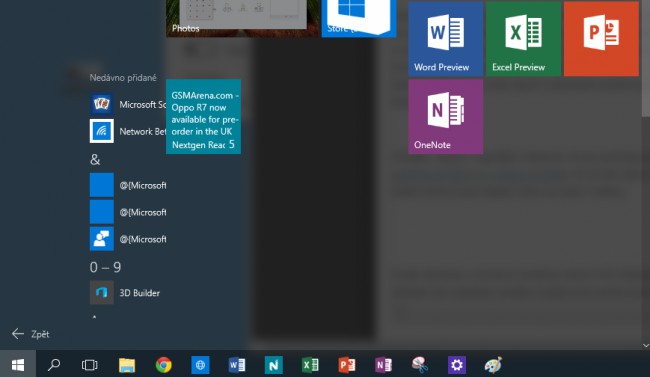650x377 pixels.
Task: Open the teal N app on taskbar
Action: tap(274, 365)
